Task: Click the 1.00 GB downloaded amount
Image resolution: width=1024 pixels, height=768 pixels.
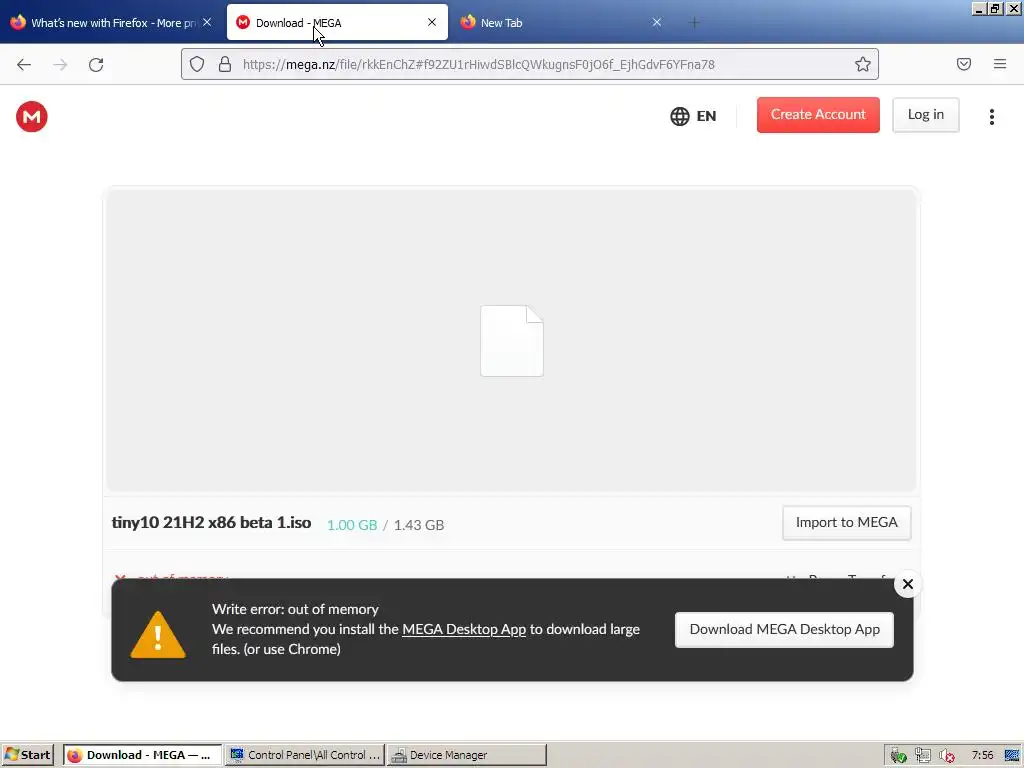Action: 352,525
